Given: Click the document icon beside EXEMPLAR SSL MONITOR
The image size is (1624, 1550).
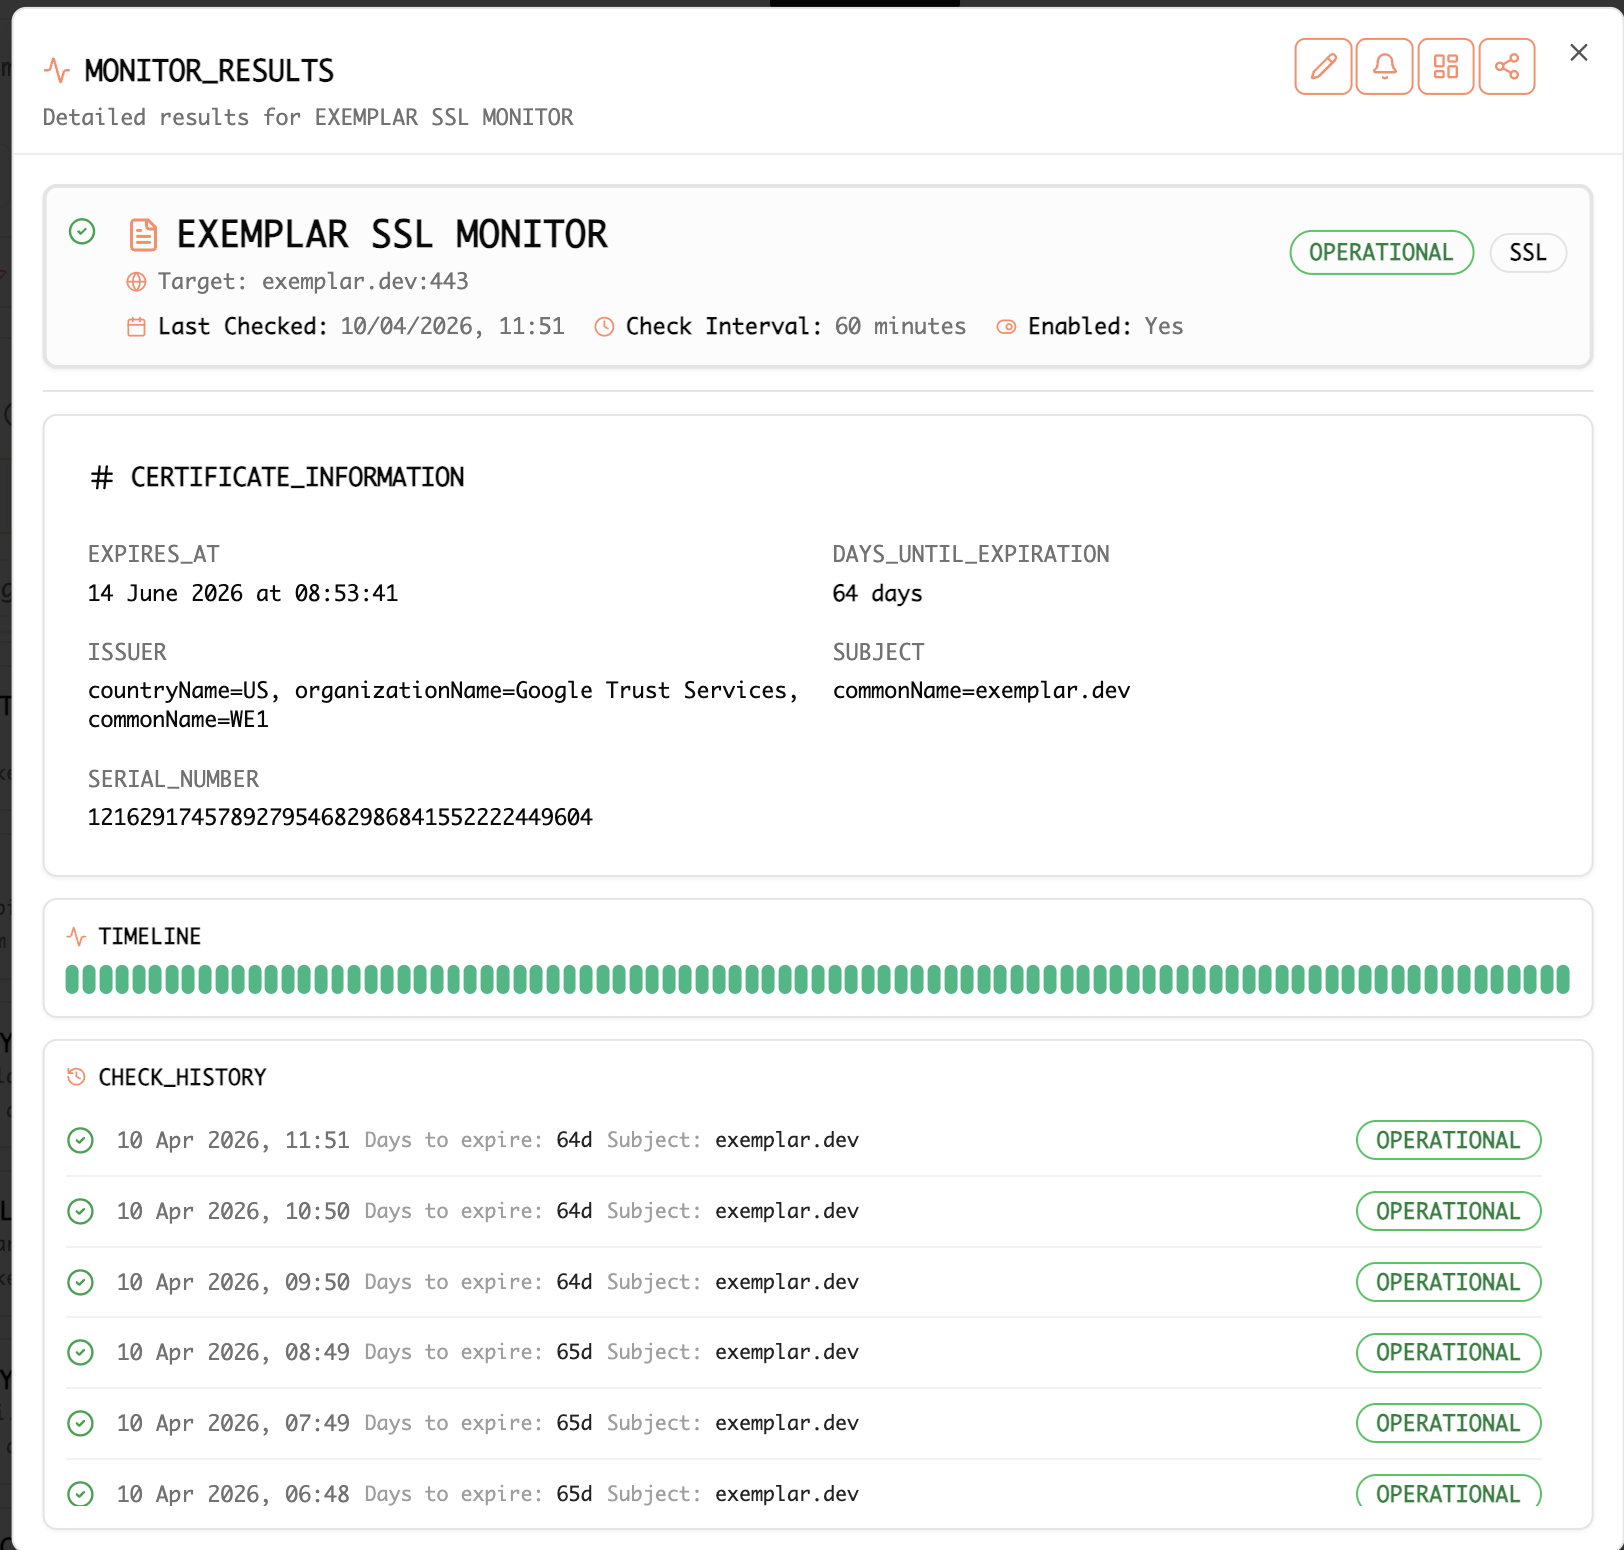Looking at the screenshot, I should 143,234.
